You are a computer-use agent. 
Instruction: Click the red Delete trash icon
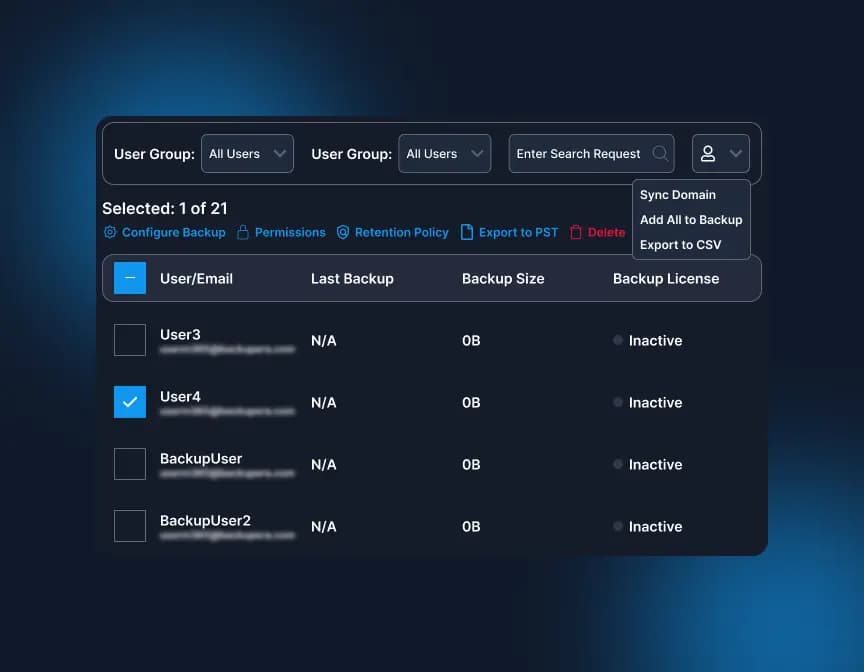577,232
